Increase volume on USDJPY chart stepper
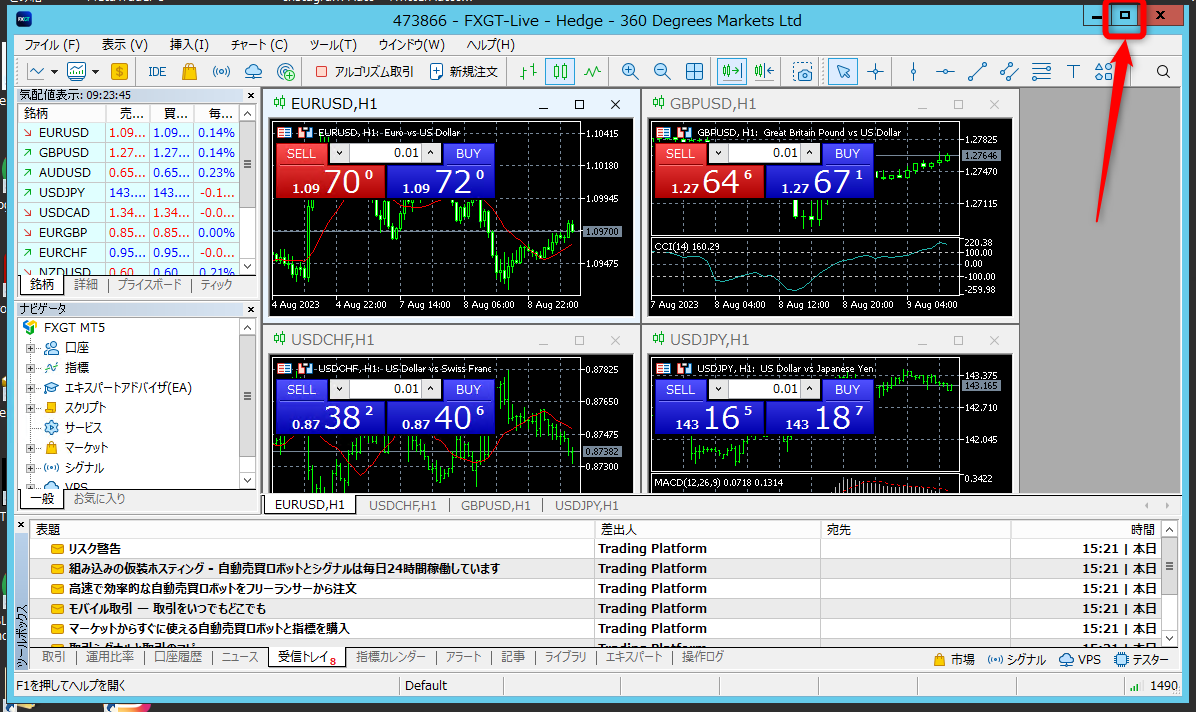1196x712 pixels. (x=810, y=389)
